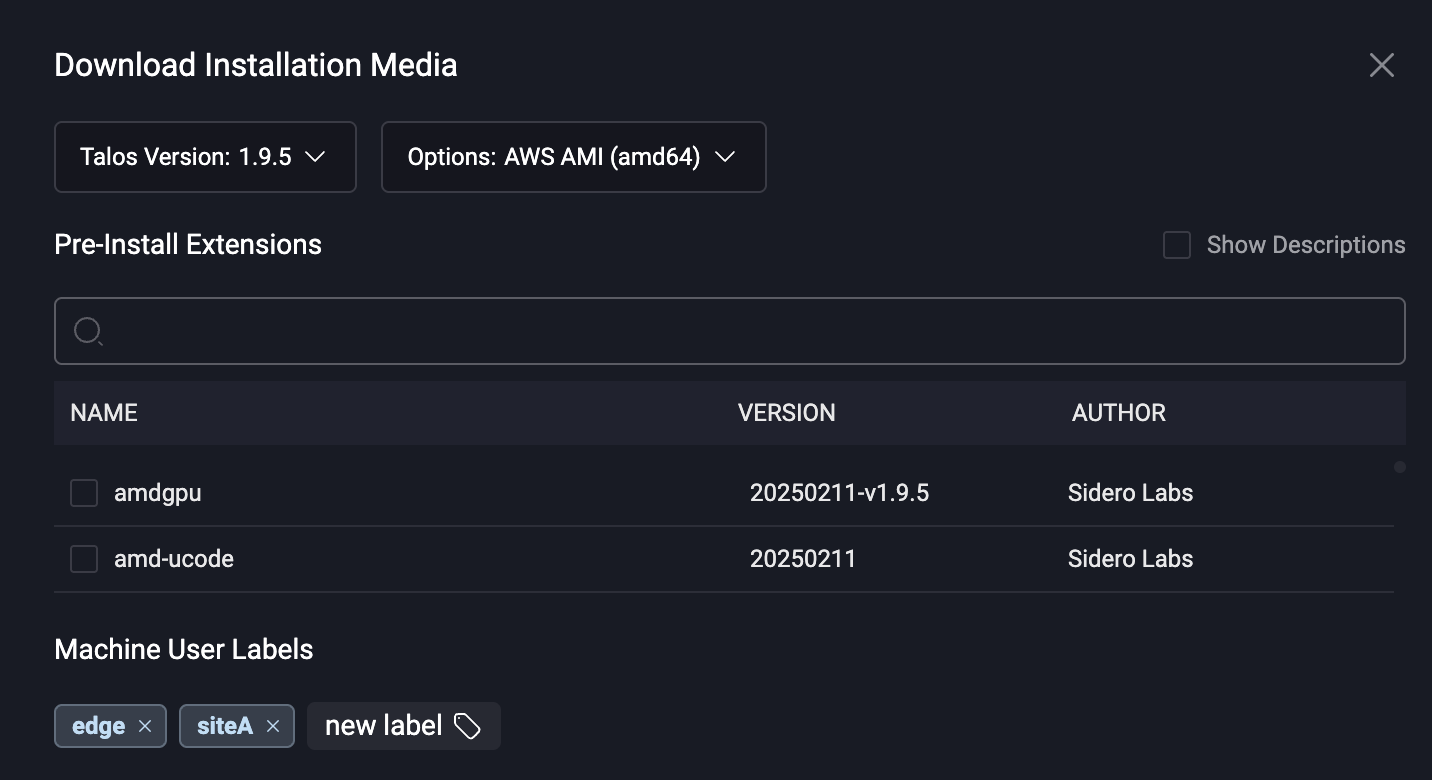Viewport: 1432px width, 780px height.
Task: Open the Options AWS AMI dropdown
Action: pos(574,157)
